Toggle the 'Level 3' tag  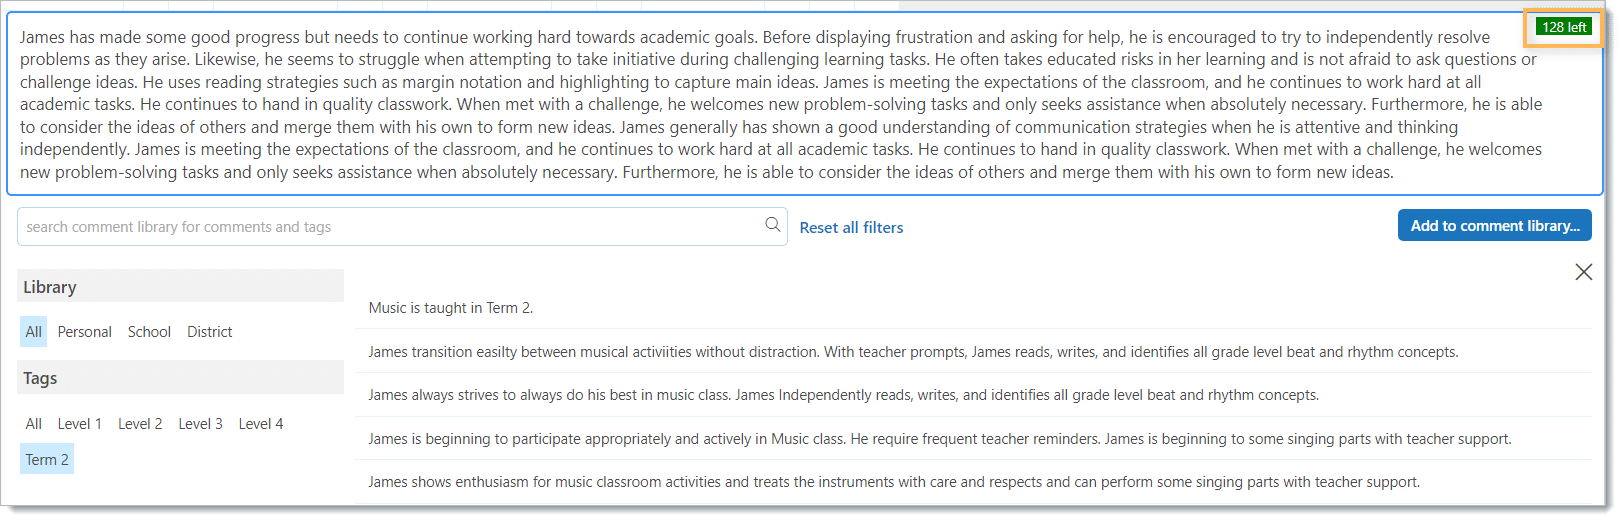pos(200,424)
